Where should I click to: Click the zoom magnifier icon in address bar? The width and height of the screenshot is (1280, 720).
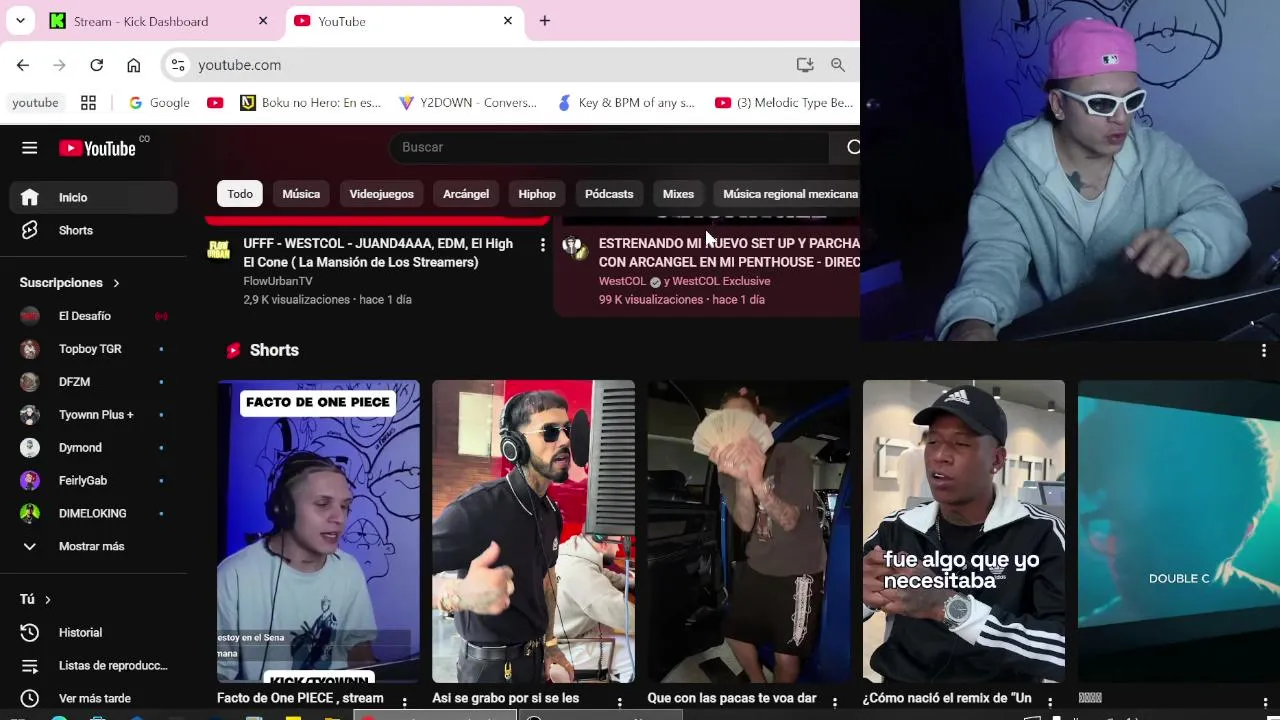point(838,65)
